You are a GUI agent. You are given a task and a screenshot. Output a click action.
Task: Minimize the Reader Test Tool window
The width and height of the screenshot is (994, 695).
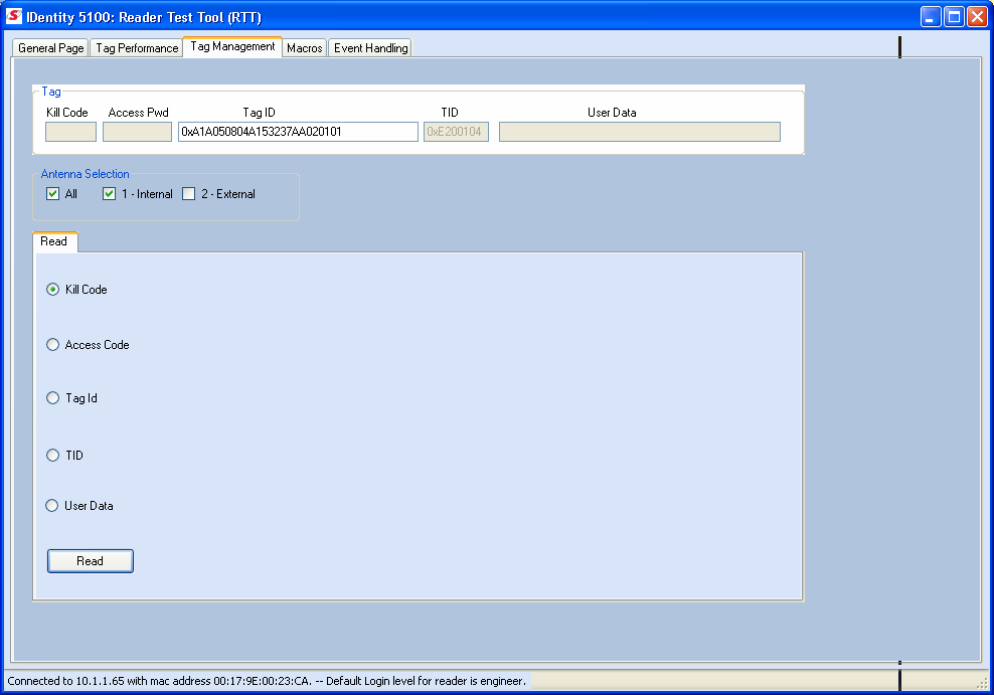click(x=930, y=16)
